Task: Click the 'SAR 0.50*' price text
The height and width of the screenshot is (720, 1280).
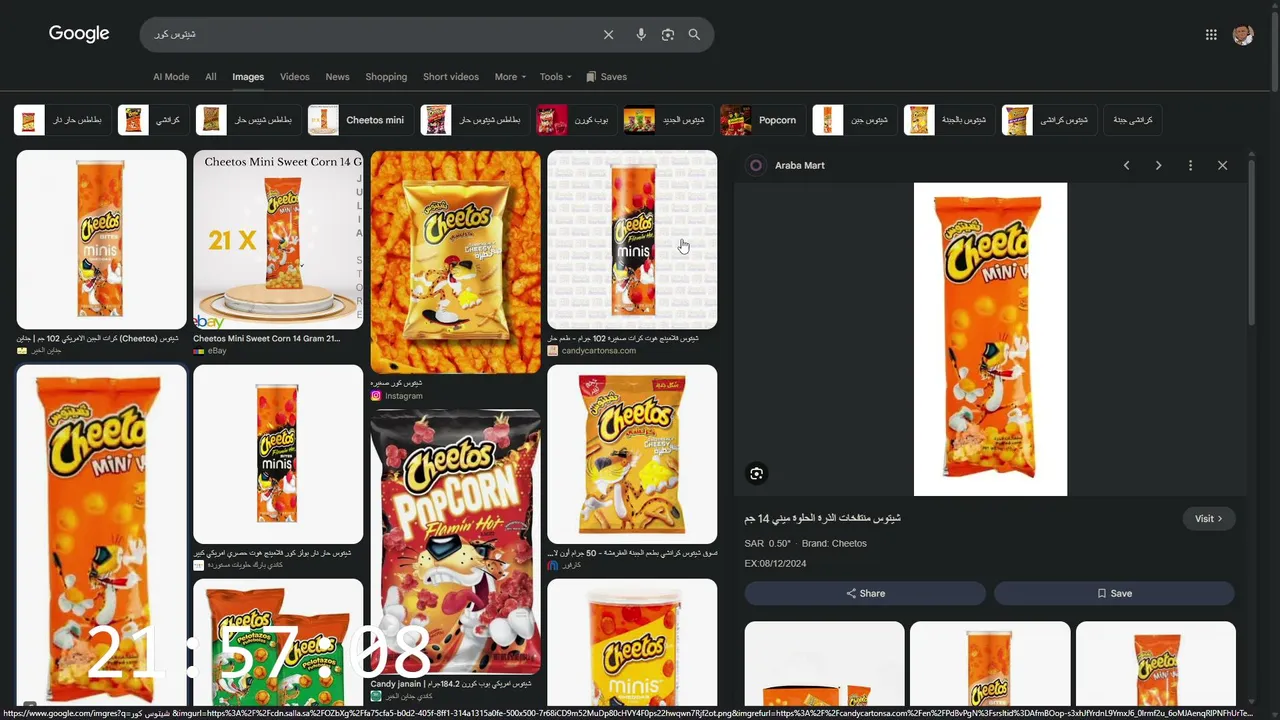Action: [x=768, y=544]
